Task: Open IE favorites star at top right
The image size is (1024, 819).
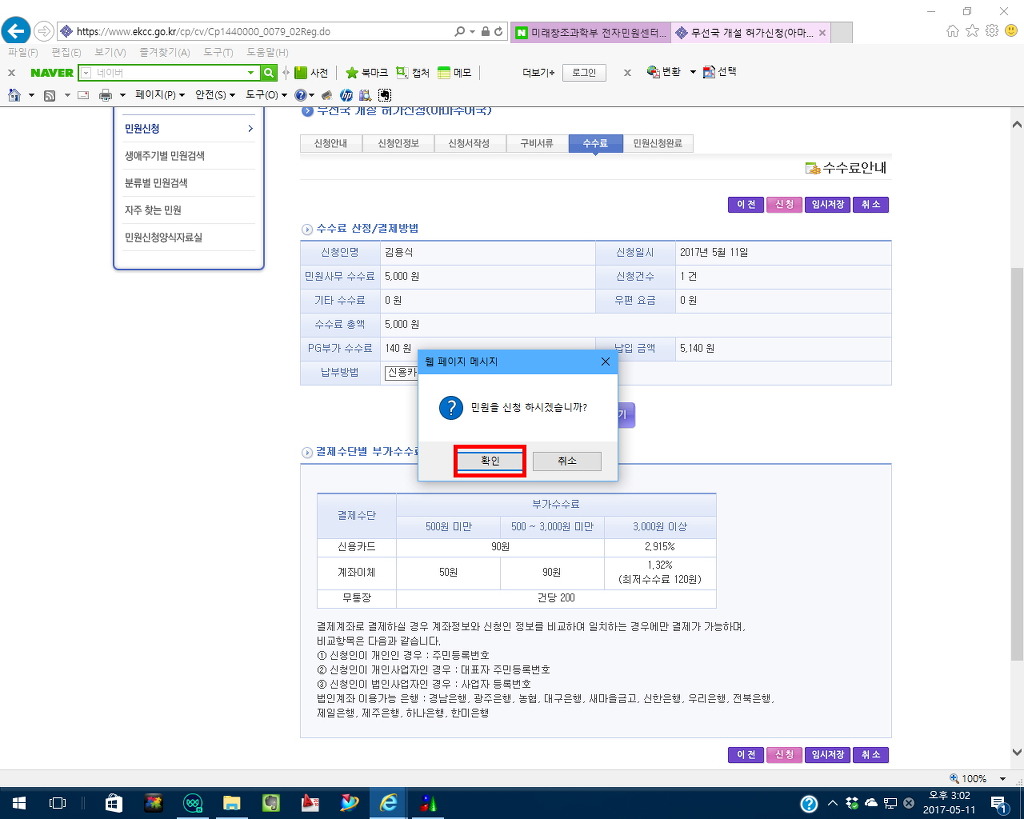Action: click(972, 31)
